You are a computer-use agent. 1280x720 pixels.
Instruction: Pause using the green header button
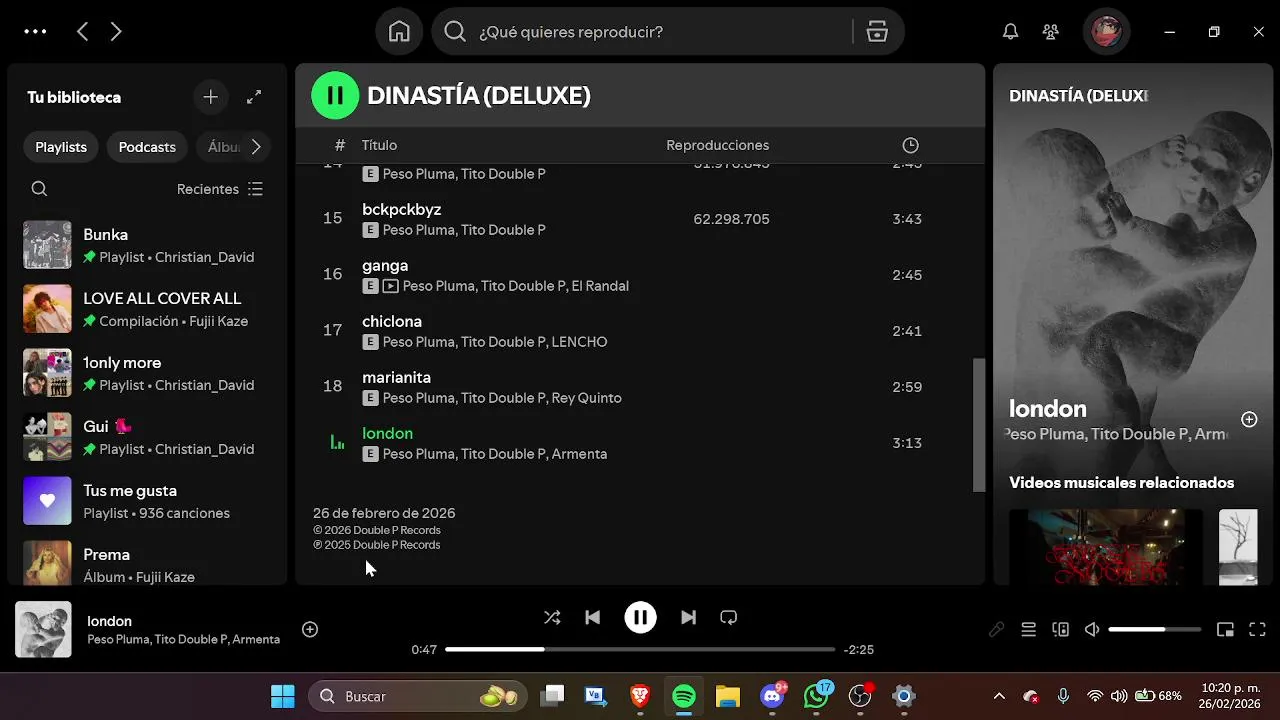(x=335, y=96)
